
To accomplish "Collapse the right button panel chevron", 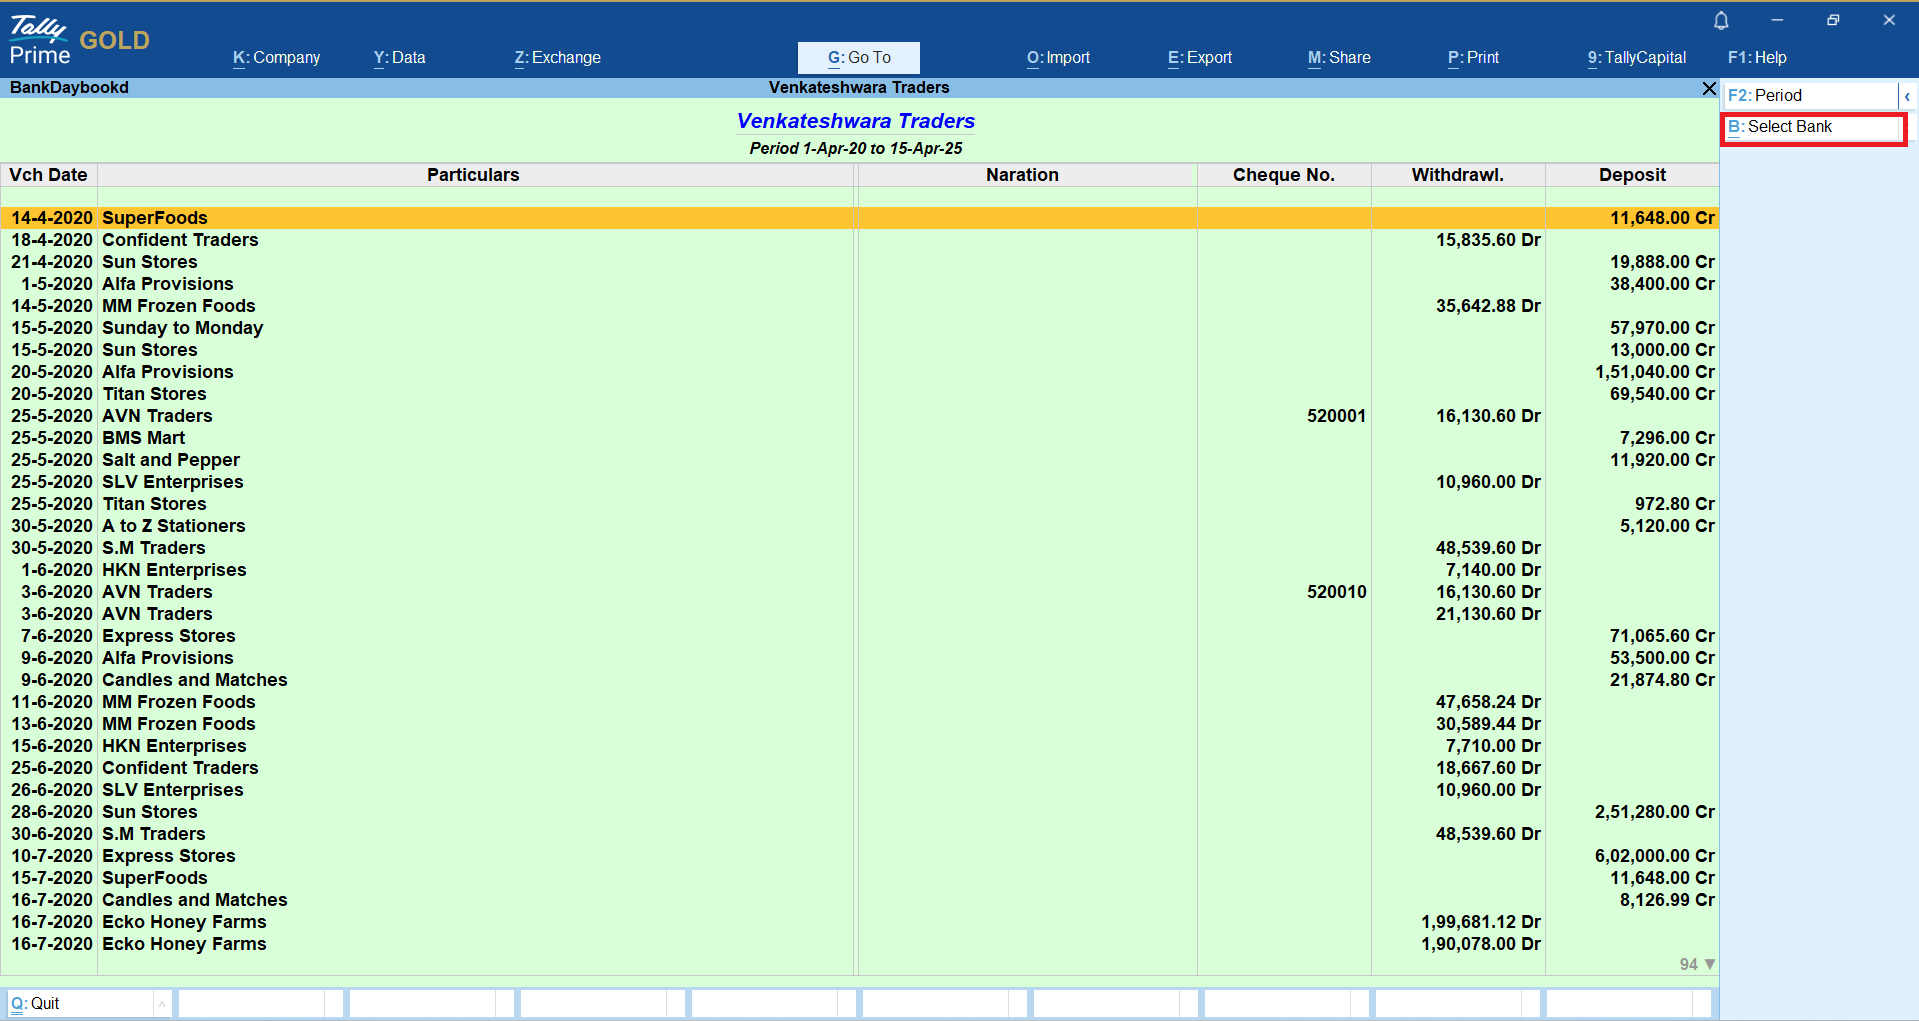I will 1907,96.
